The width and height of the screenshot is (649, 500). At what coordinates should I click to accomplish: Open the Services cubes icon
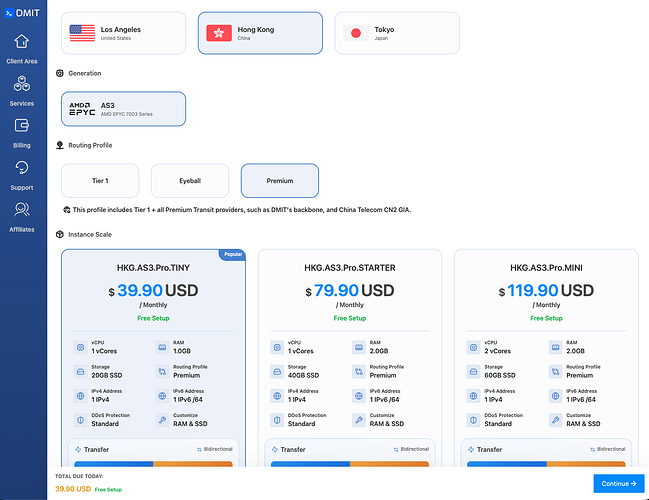pos(22,83)
